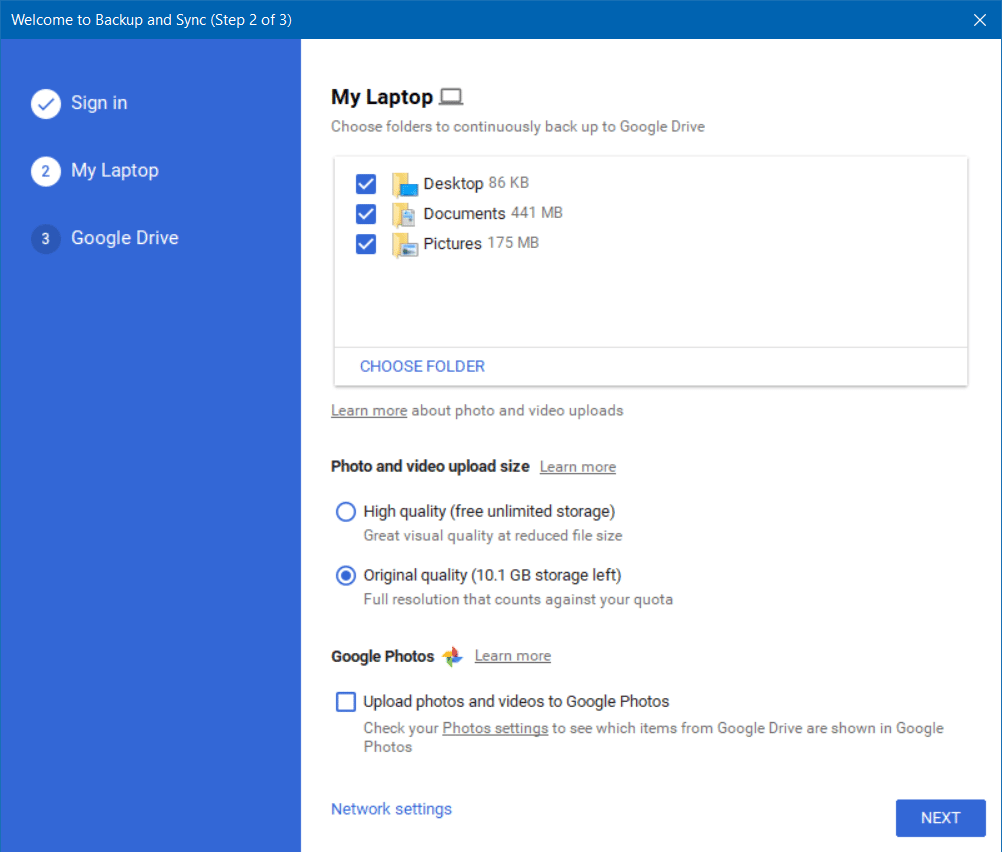
Task: Enable Upload photos and videos to Google Photos
Action: click(x=346, y=702)
